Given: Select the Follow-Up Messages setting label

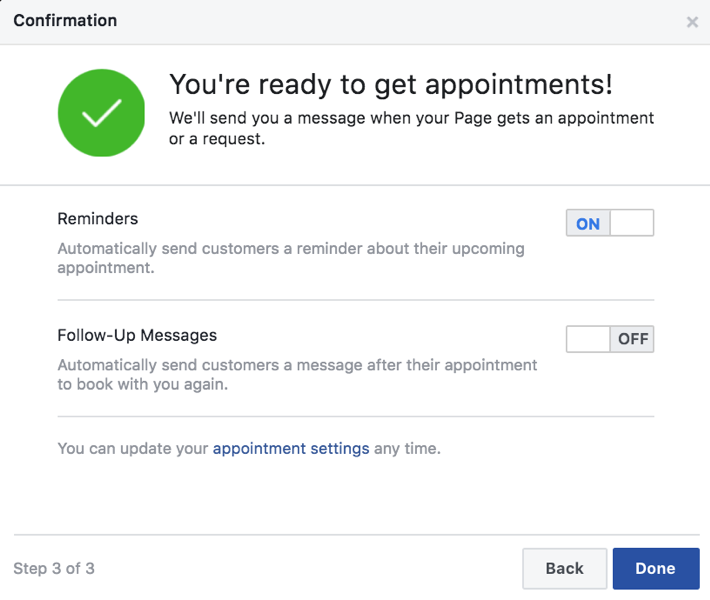Looking at the screenshot, I should (137, 335).
